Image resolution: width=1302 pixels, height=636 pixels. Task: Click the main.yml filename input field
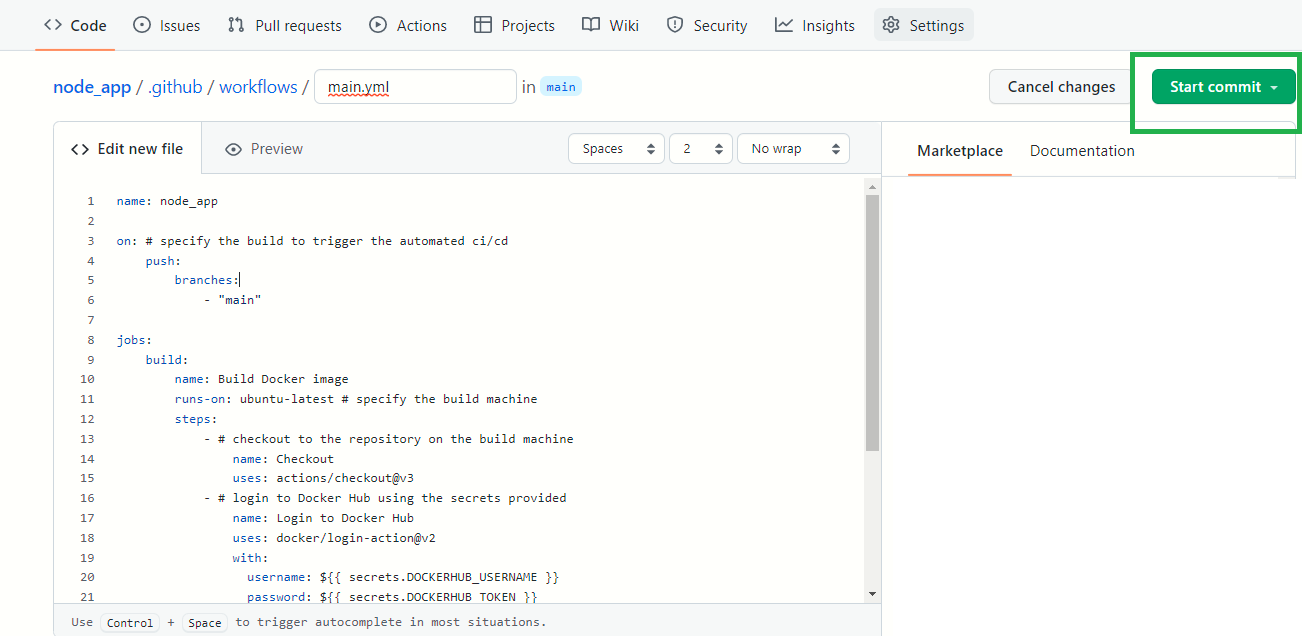pyautogui.click(x=415, y=87)
